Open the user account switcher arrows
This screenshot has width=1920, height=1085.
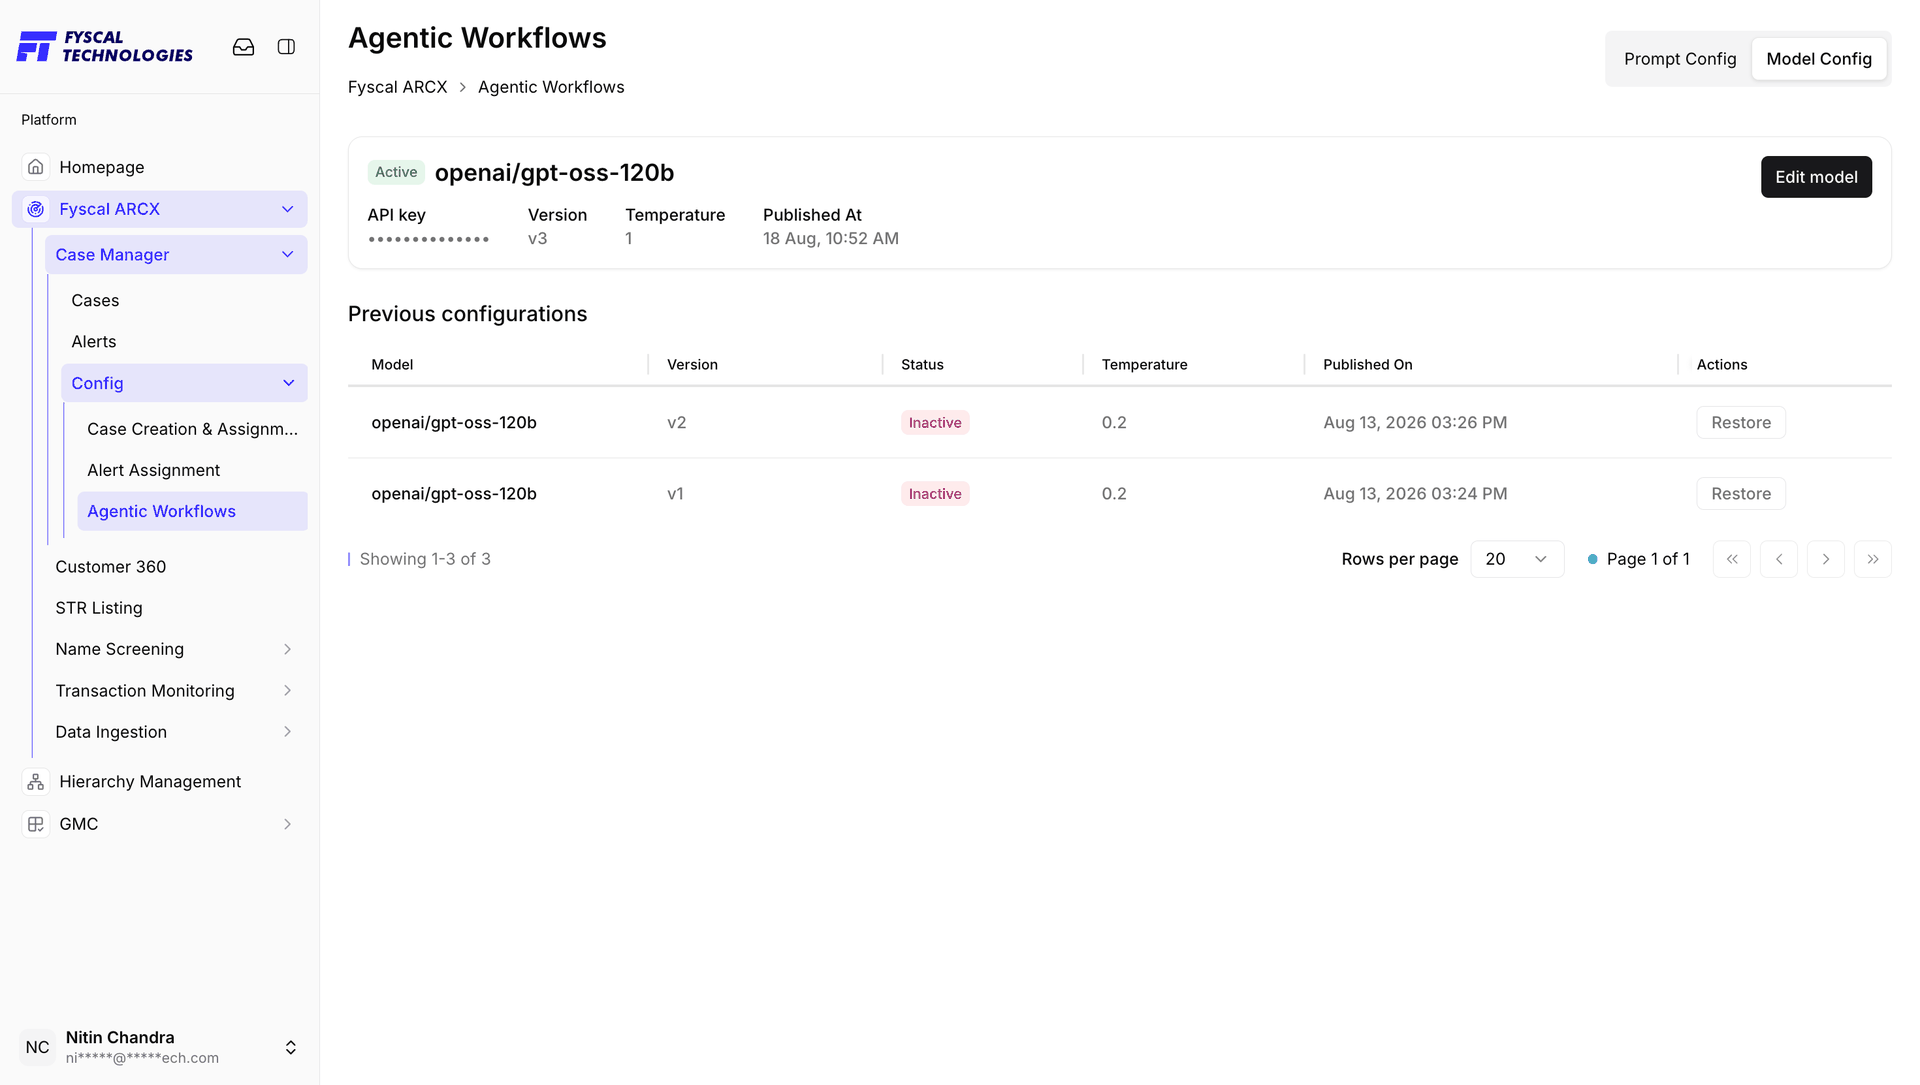[x=291, y=1047]
